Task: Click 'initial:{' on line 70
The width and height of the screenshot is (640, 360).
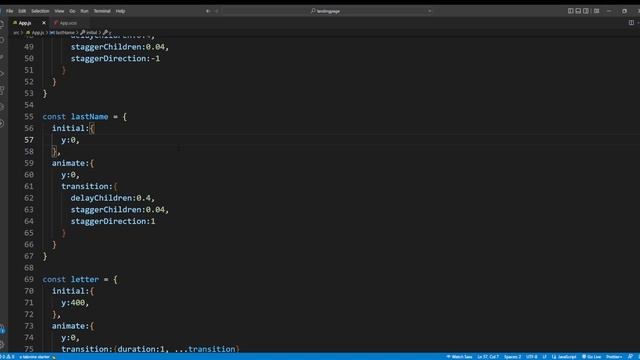Action: pos(73,291)
